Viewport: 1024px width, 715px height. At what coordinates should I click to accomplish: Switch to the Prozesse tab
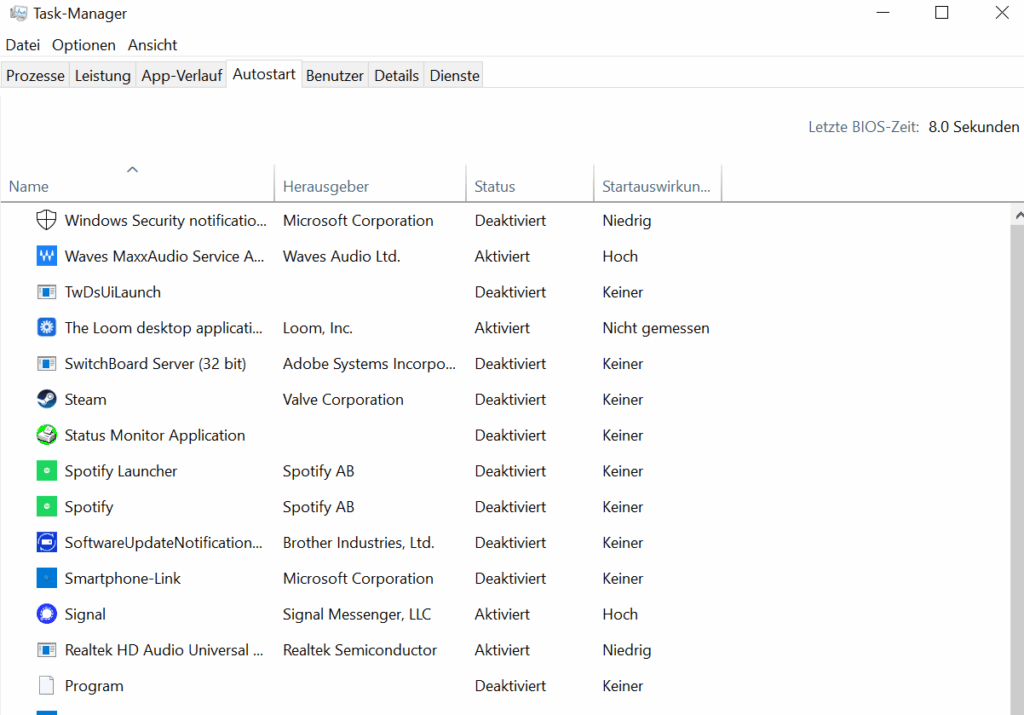pyautogui.click(x=35, y=76)
